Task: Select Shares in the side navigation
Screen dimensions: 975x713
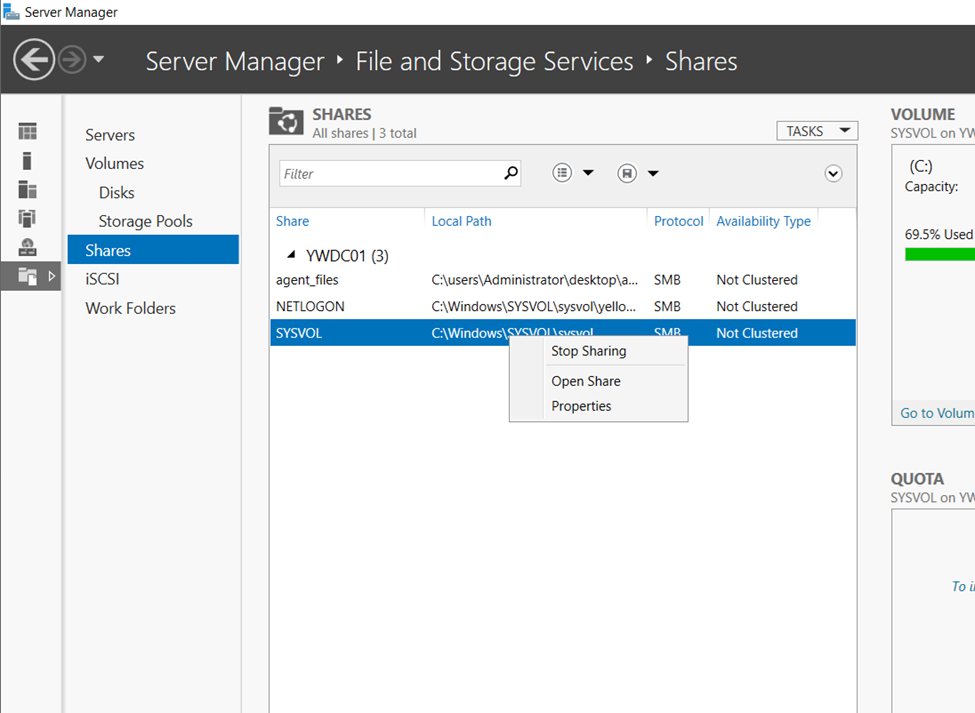Action: point(153,250)
